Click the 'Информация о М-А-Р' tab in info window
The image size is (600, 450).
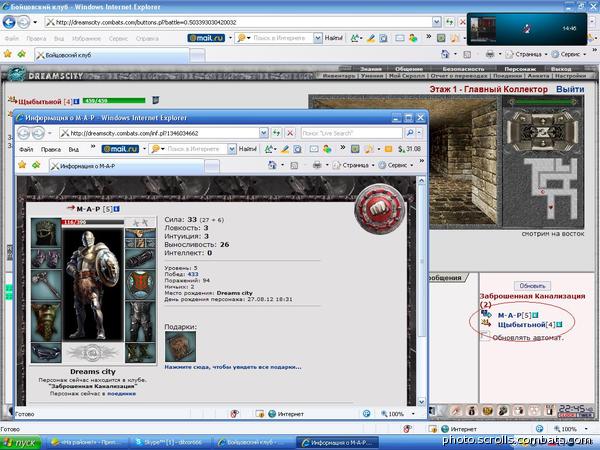point(127,166)
